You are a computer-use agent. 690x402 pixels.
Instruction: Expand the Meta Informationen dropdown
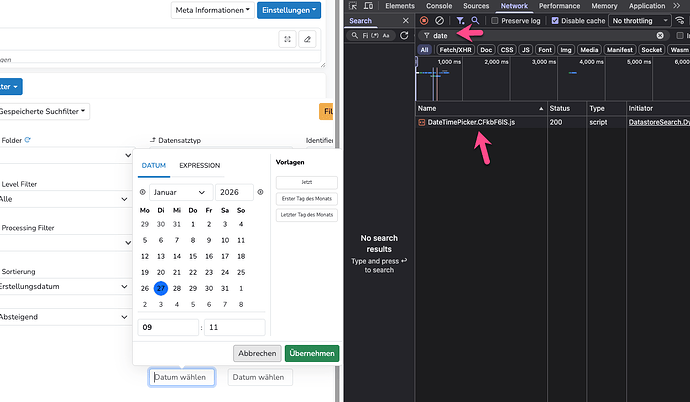tap(212, 10)
